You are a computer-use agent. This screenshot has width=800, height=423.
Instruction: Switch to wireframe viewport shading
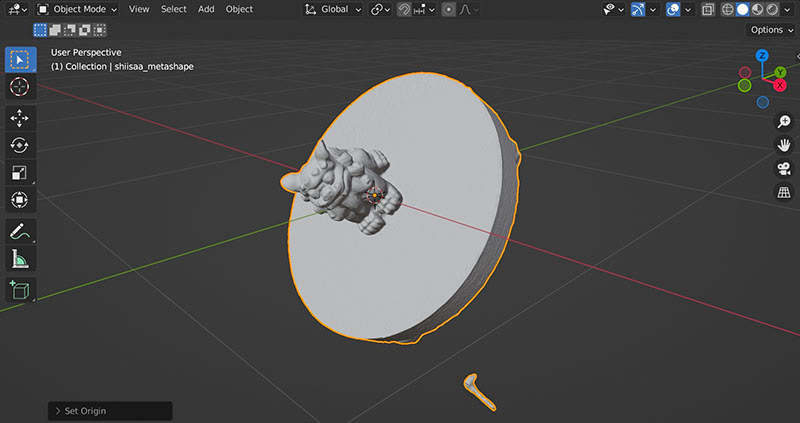(x=728, y=9)
